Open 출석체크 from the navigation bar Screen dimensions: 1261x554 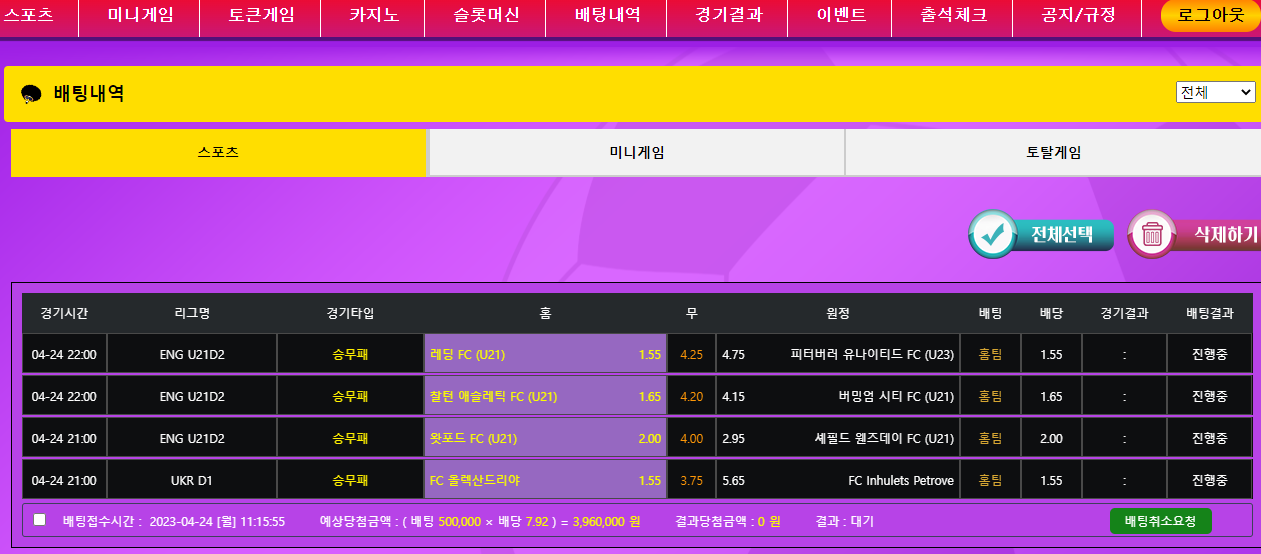click(954, 16)
